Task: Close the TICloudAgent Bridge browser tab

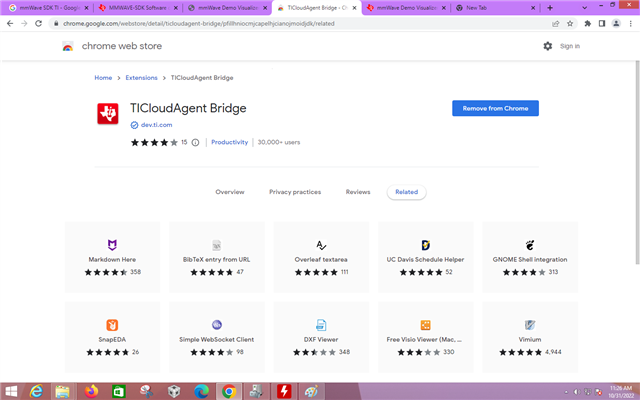Action: tap(354, 8)
